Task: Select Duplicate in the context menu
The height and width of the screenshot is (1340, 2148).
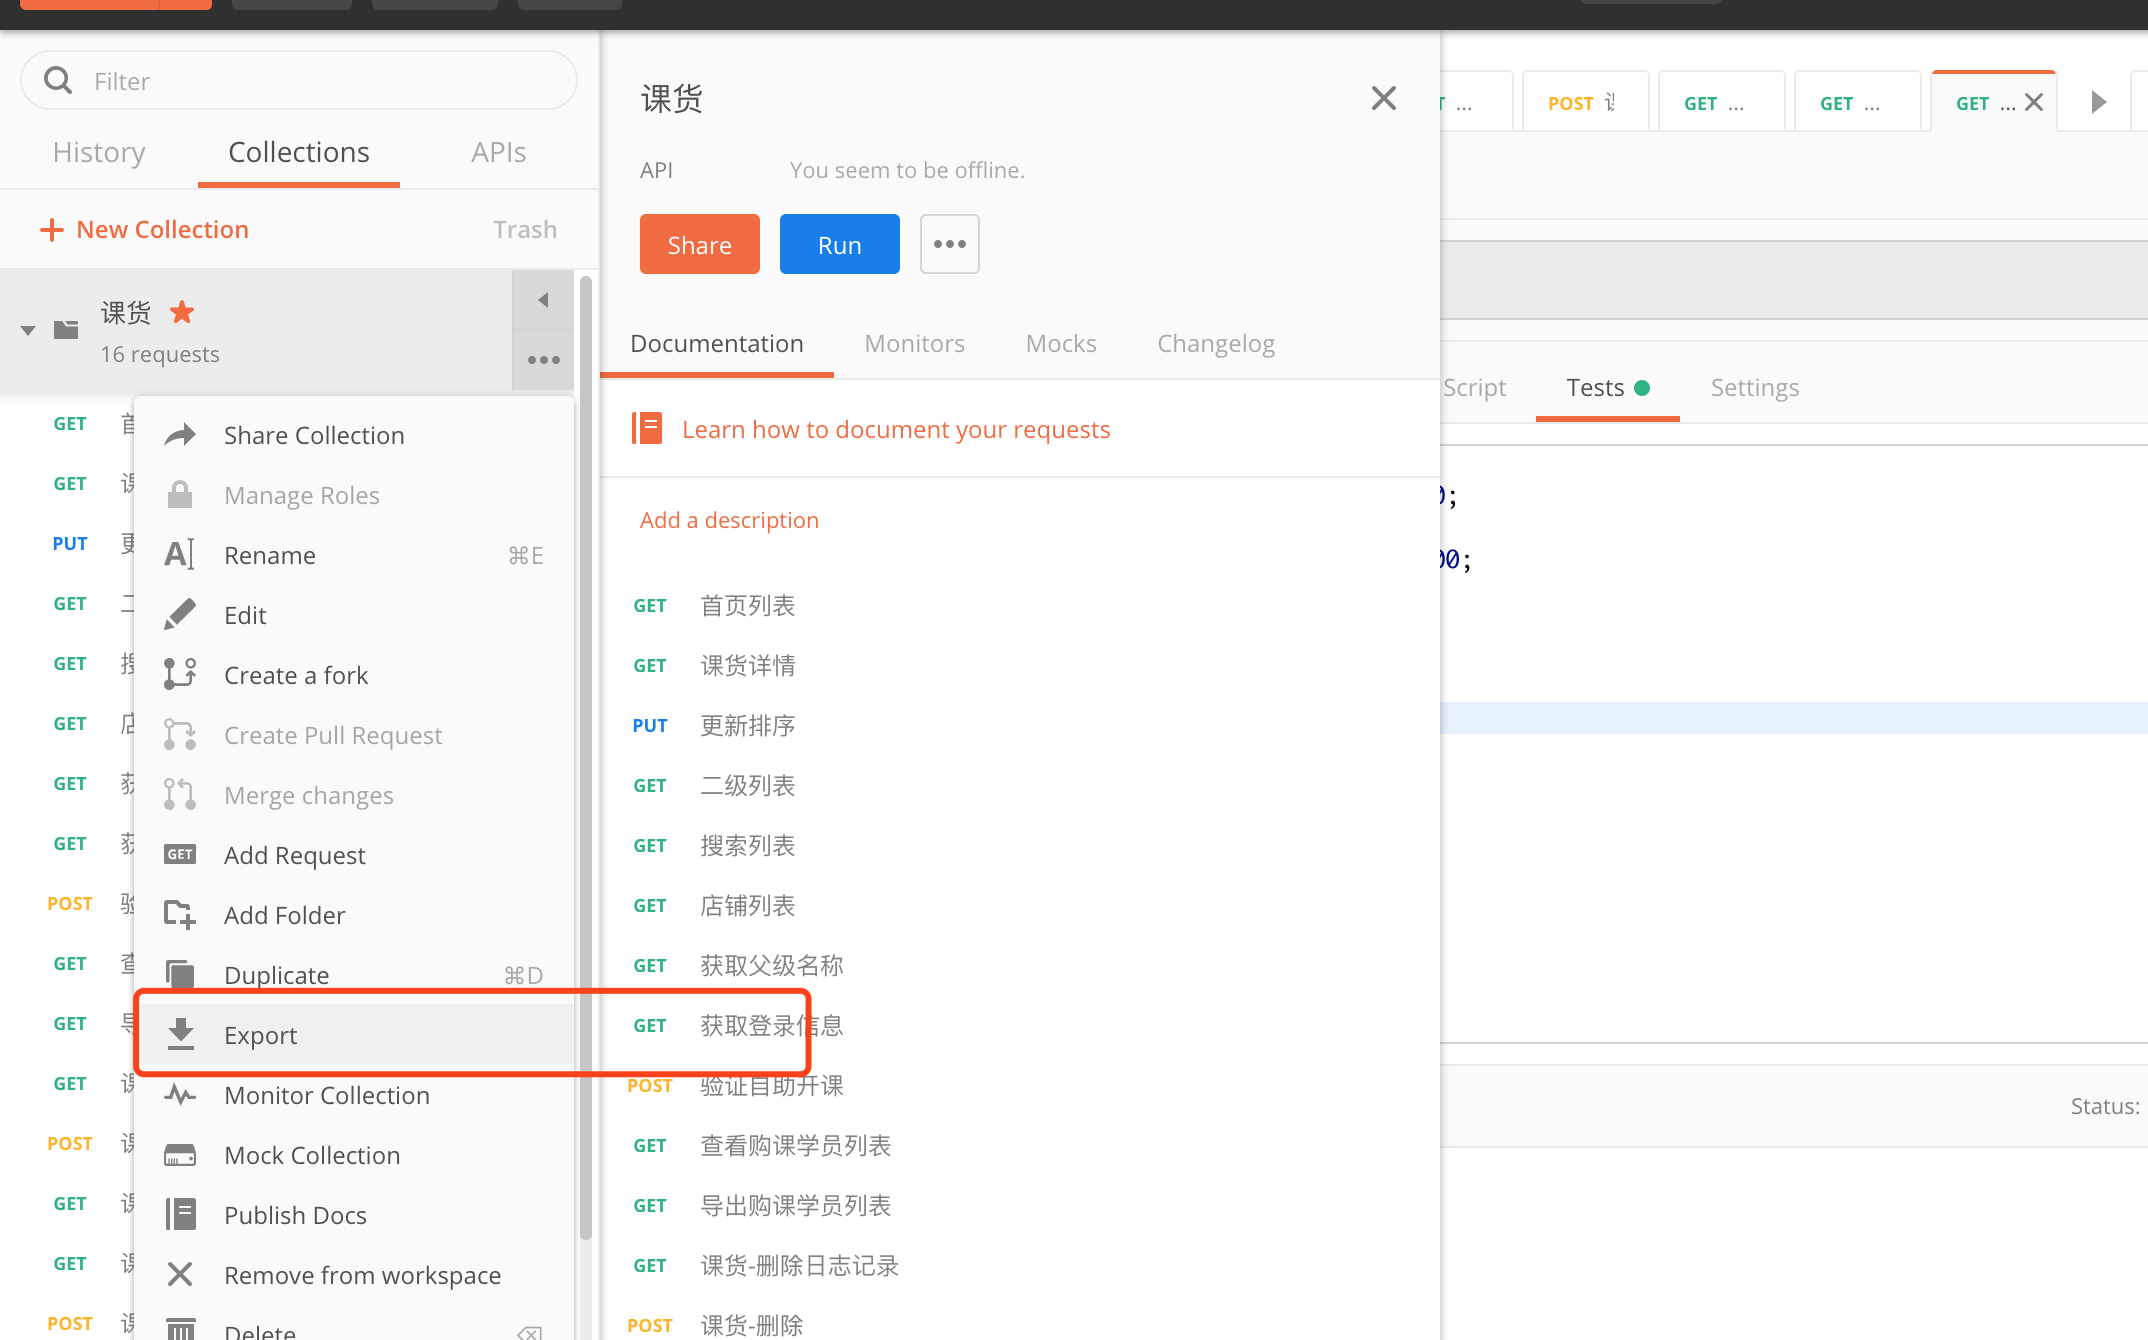Action: coord(277,975)
